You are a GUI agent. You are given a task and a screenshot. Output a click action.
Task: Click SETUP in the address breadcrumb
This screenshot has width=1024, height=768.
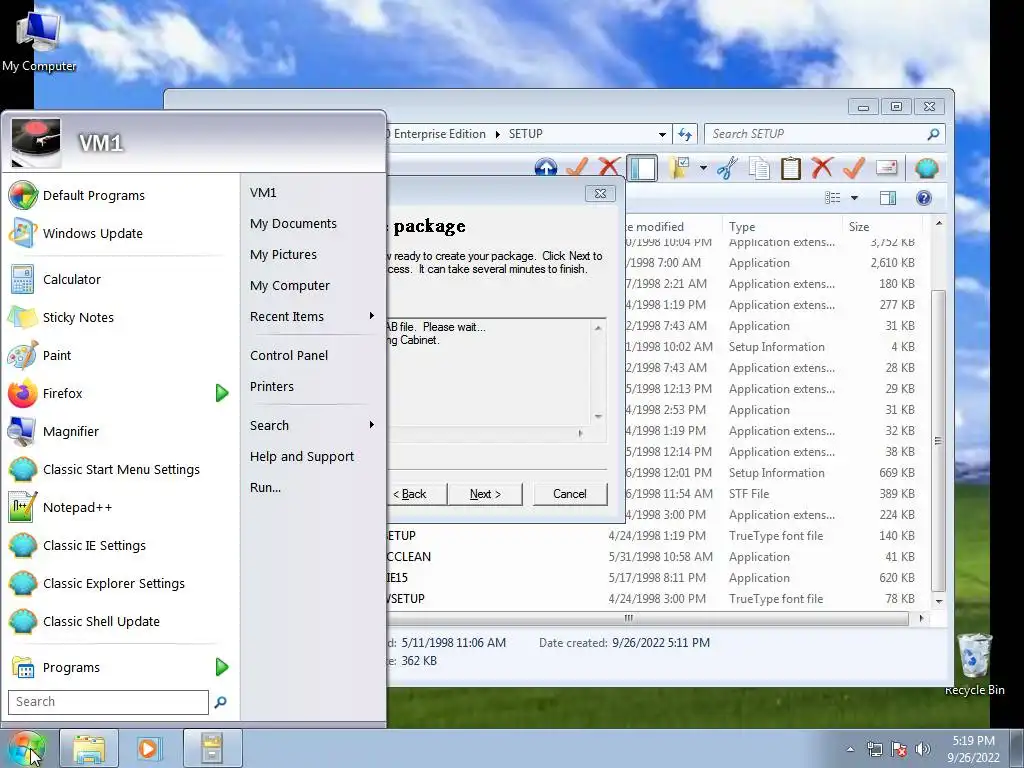coord(526,134)
